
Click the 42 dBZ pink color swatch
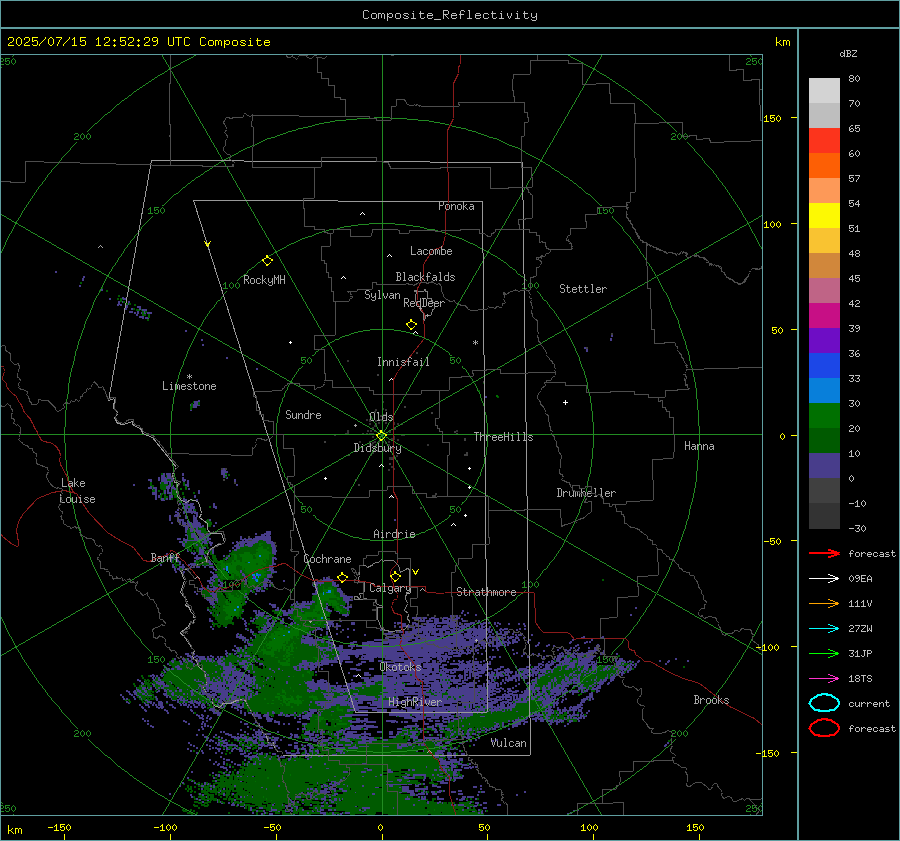coord(824,290)
